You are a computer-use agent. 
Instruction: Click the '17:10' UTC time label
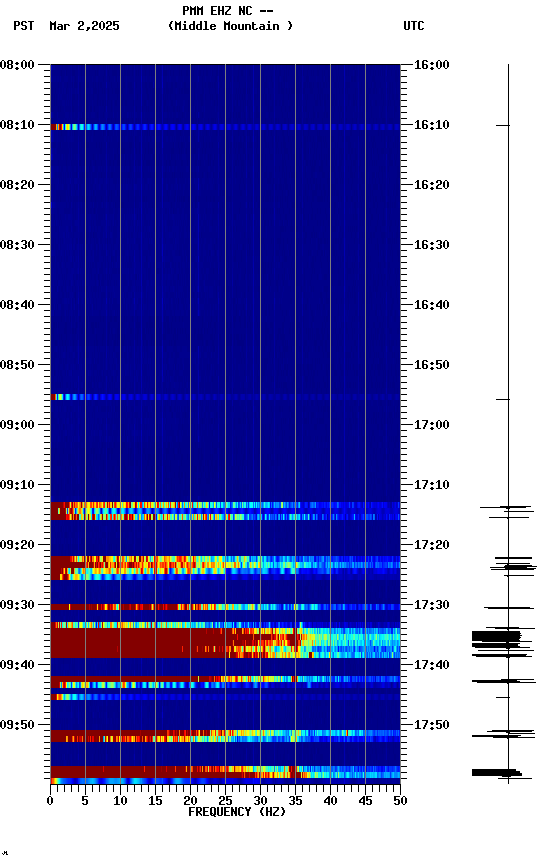point(432,485)
